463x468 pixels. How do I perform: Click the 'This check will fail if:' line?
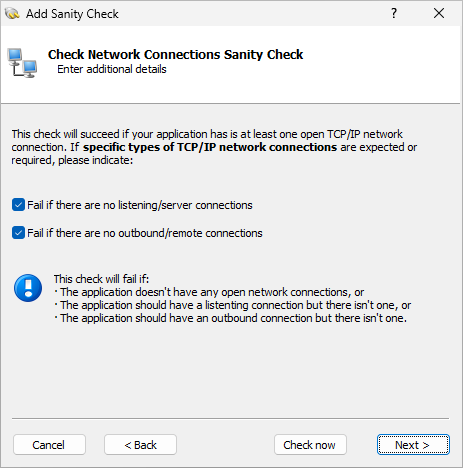(101, 279)
